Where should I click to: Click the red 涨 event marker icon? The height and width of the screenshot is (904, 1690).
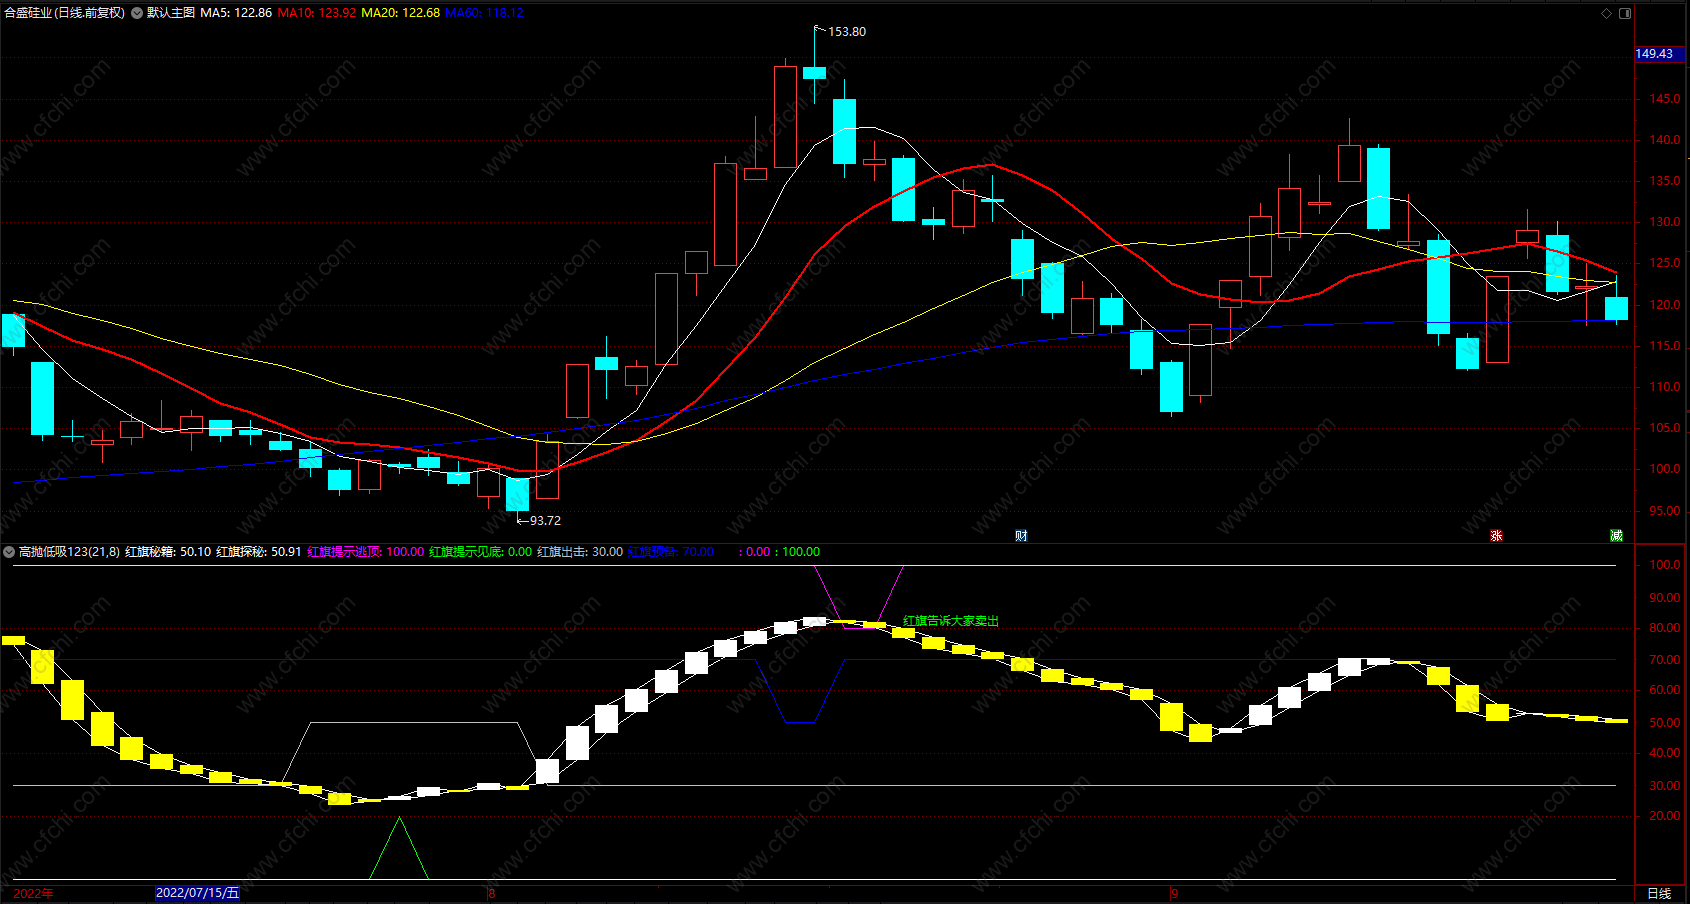1497,536
